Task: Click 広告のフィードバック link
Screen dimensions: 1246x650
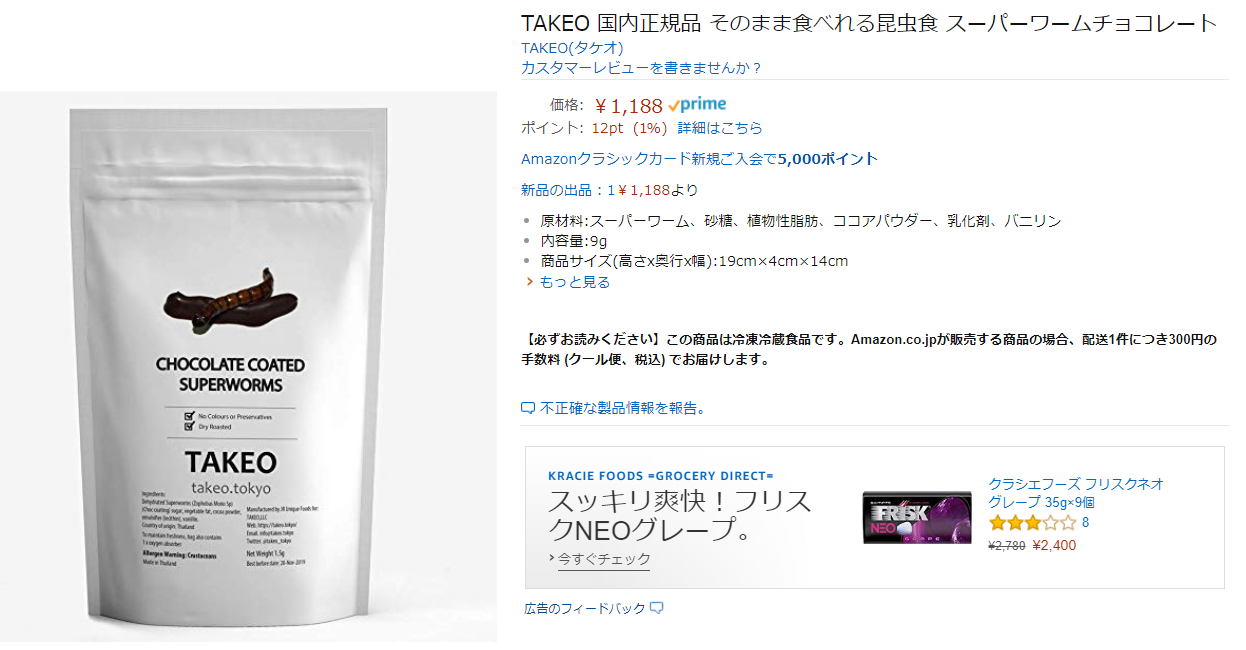Action: tap(585, 608)
